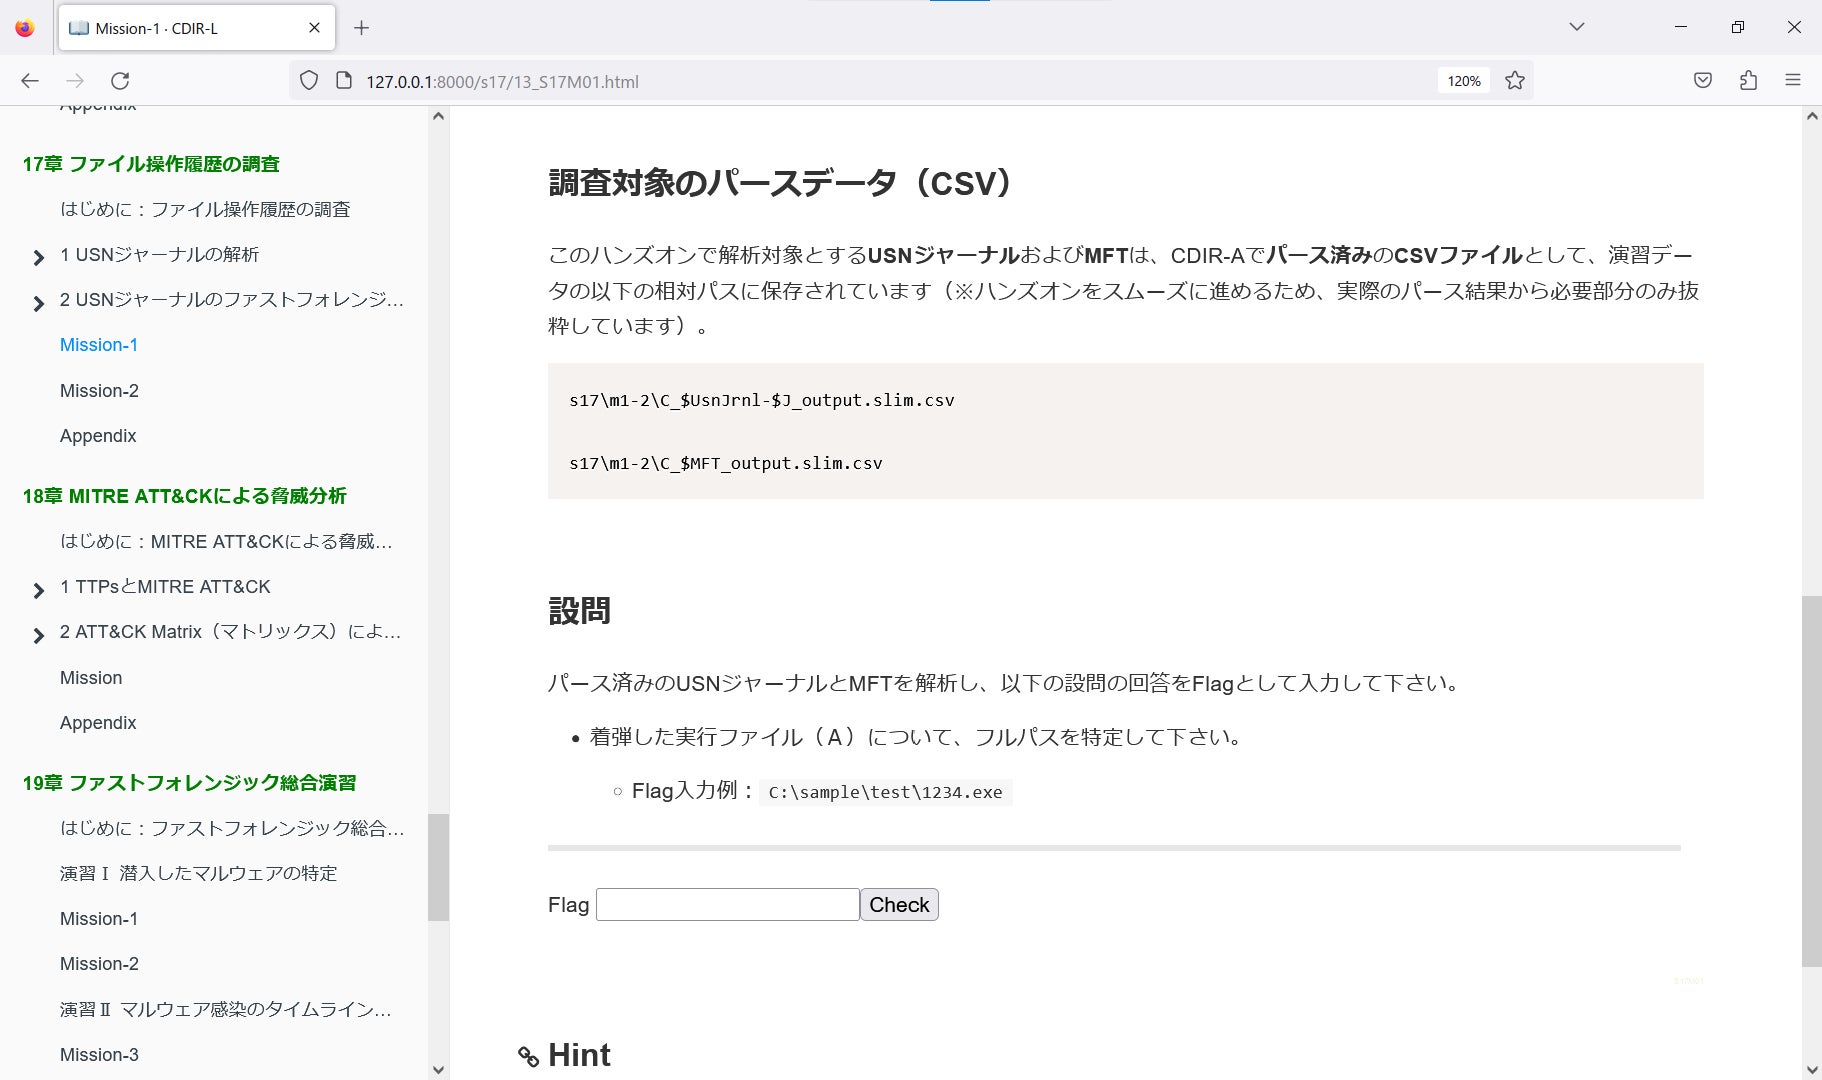The image size is (1822, 1080).
Task: Open 2 USNジャーナルのファストフォレンジ page
Action: coord(232,299)
